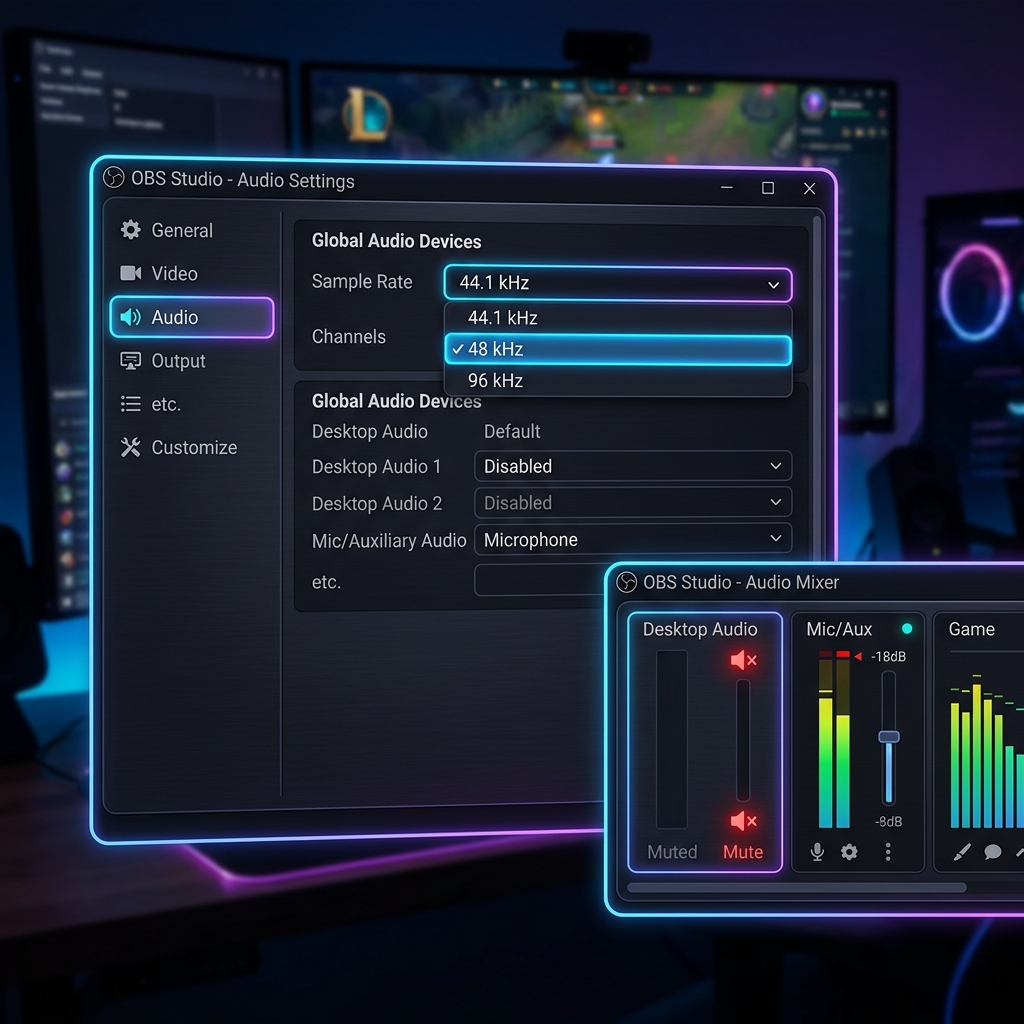1024x1024 pixels.
Task: Click the Mic/Aux volume slider handle
Action: (x=889, y=737)
